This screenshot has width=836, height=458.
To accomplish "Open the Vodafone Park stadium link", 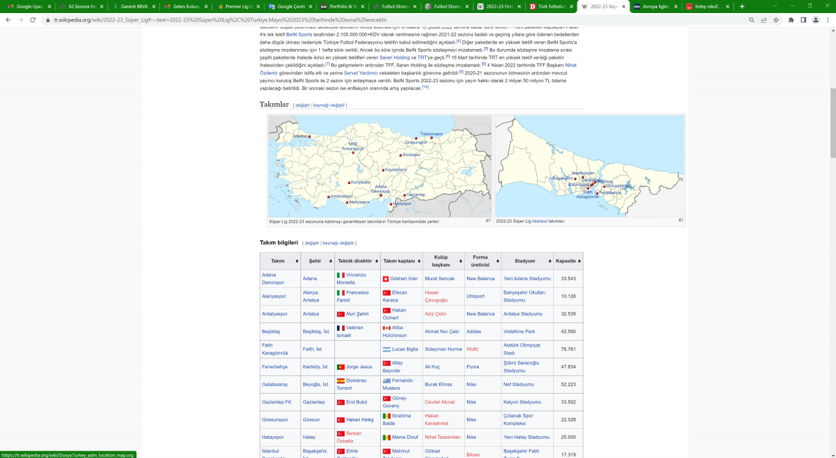I will [x=519, y=331].
